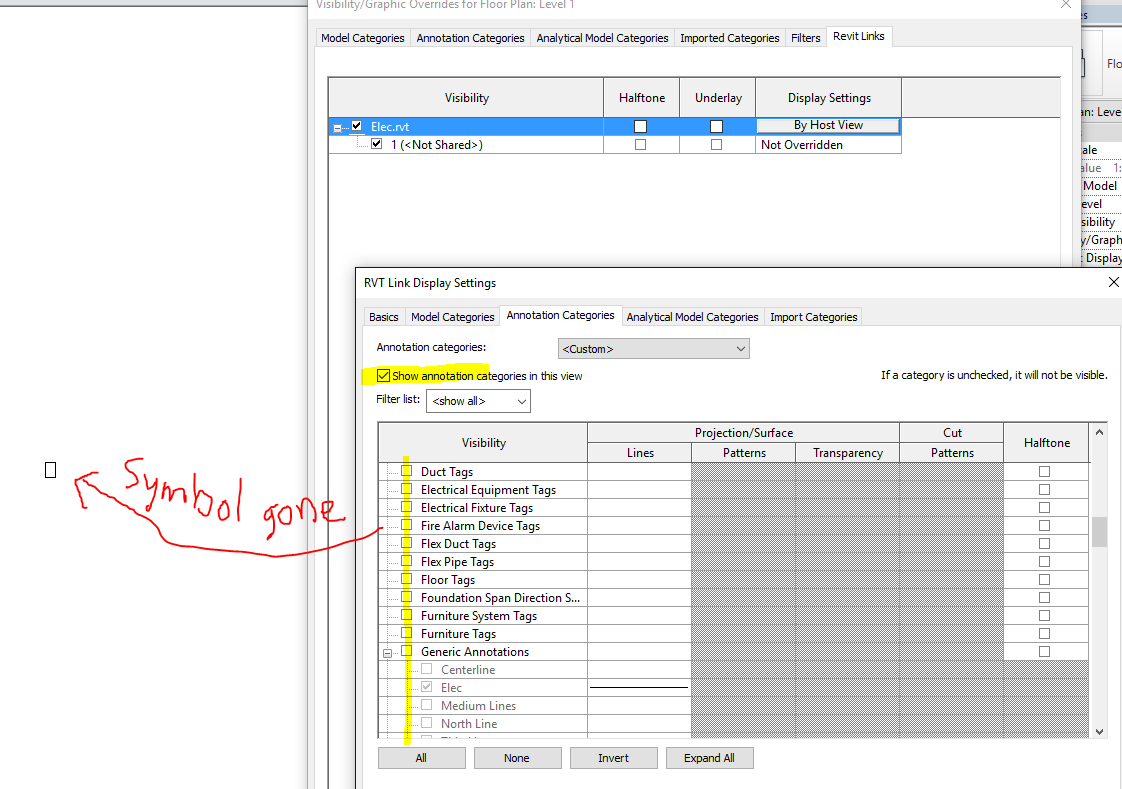1122x789 pixels.
Task: Enable Fire Alarm Device Tags visibility
Action: coord(405,525)
